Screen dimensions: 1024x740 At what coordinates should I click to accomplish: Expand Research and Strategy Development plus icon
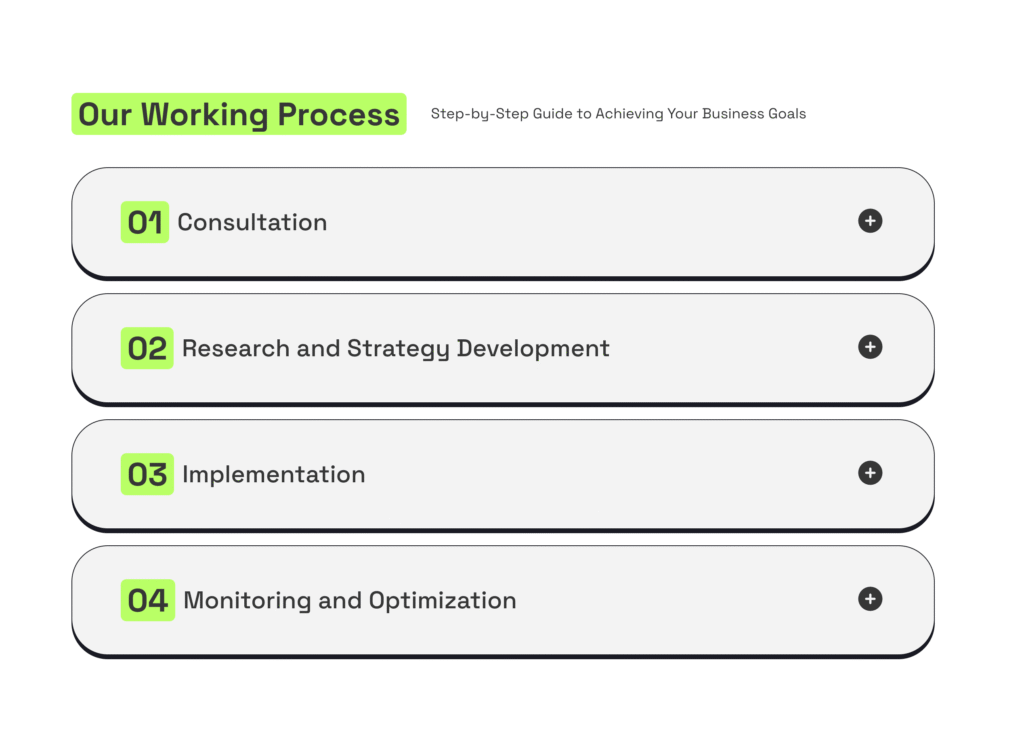tap(870, 347)
